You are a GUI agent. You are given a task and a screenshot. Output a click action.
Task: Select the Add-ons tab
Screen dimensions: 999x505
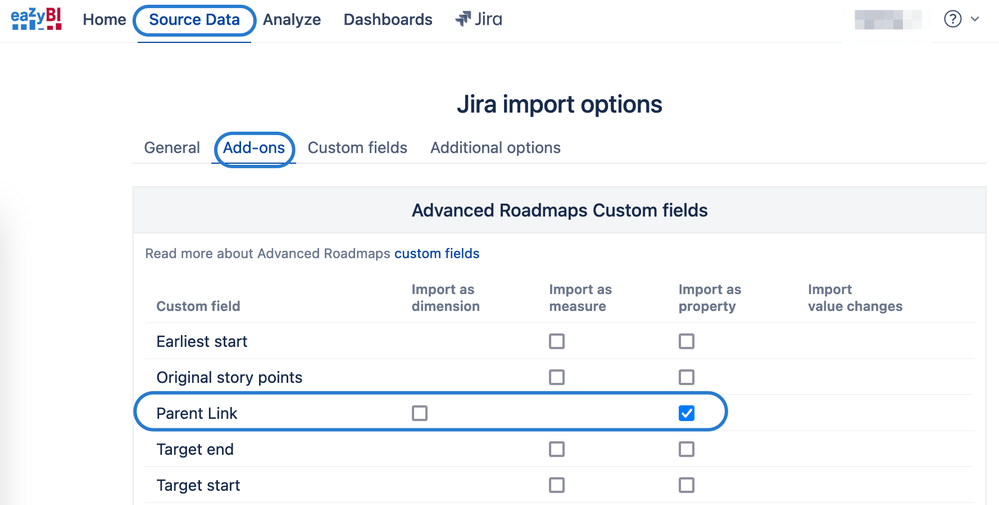tap(254, 148)
